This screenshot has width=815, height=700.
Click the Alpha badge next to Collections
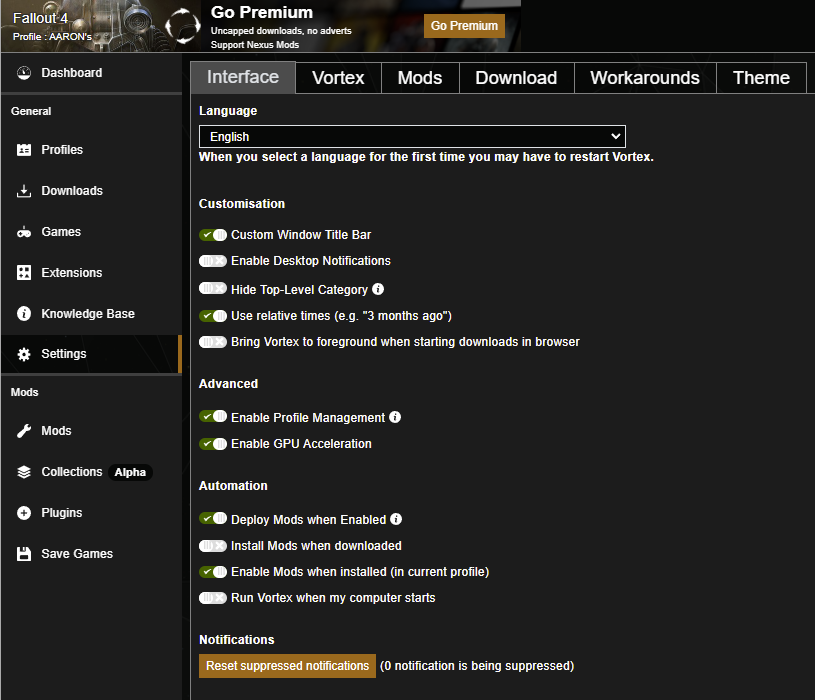(x=130, y=472)
